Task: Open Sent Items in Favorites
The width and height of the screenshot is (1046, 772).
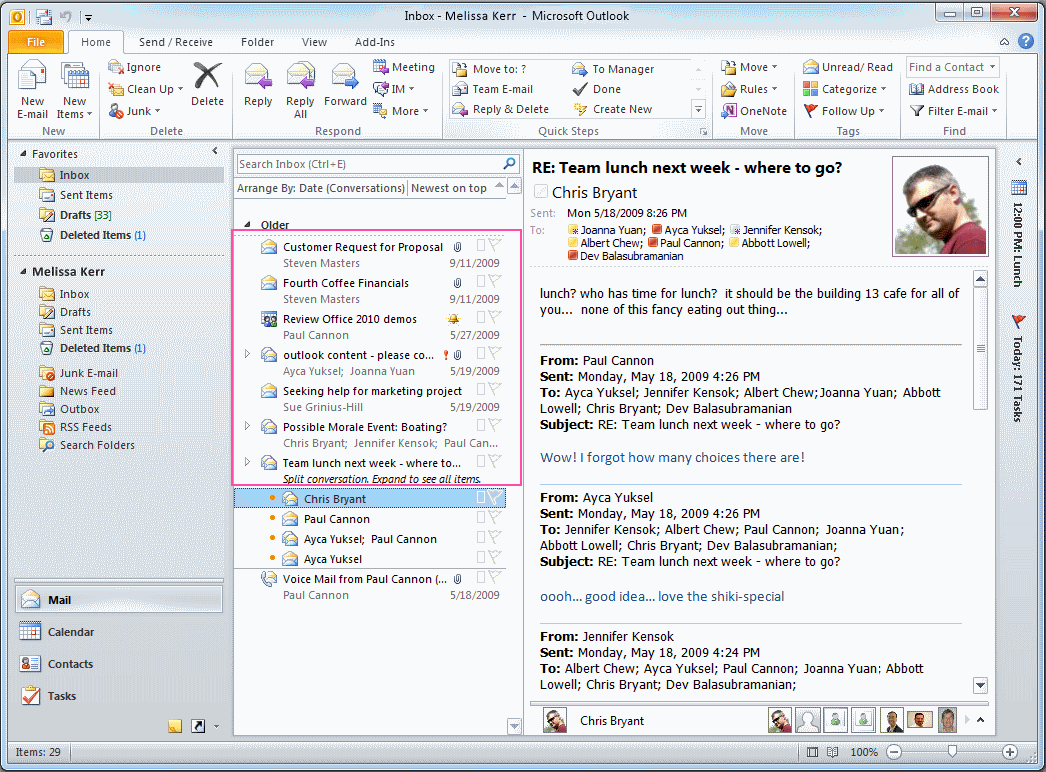Action: tap(86, 195)
